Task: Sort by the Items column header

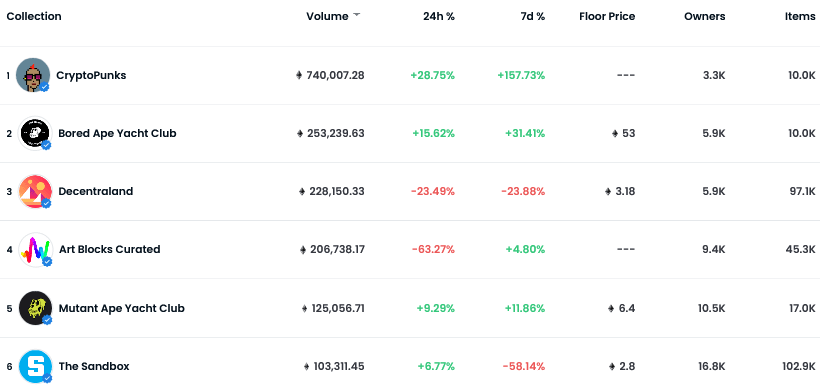Action: tap(800, 16)
